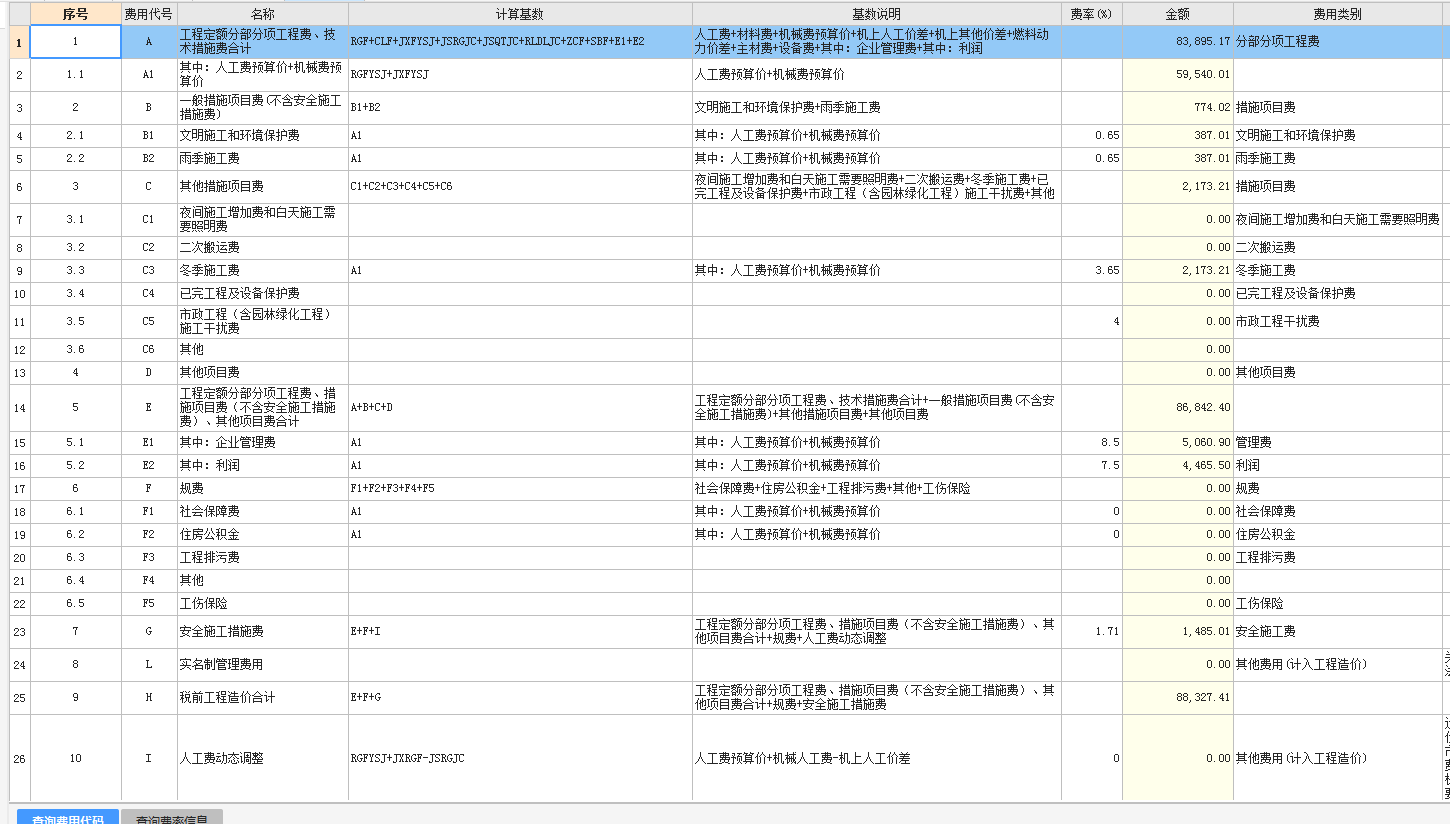Click the name cell 其他措施项目费
This screenshot has width=1450, height=824.
tap(262, 187)
